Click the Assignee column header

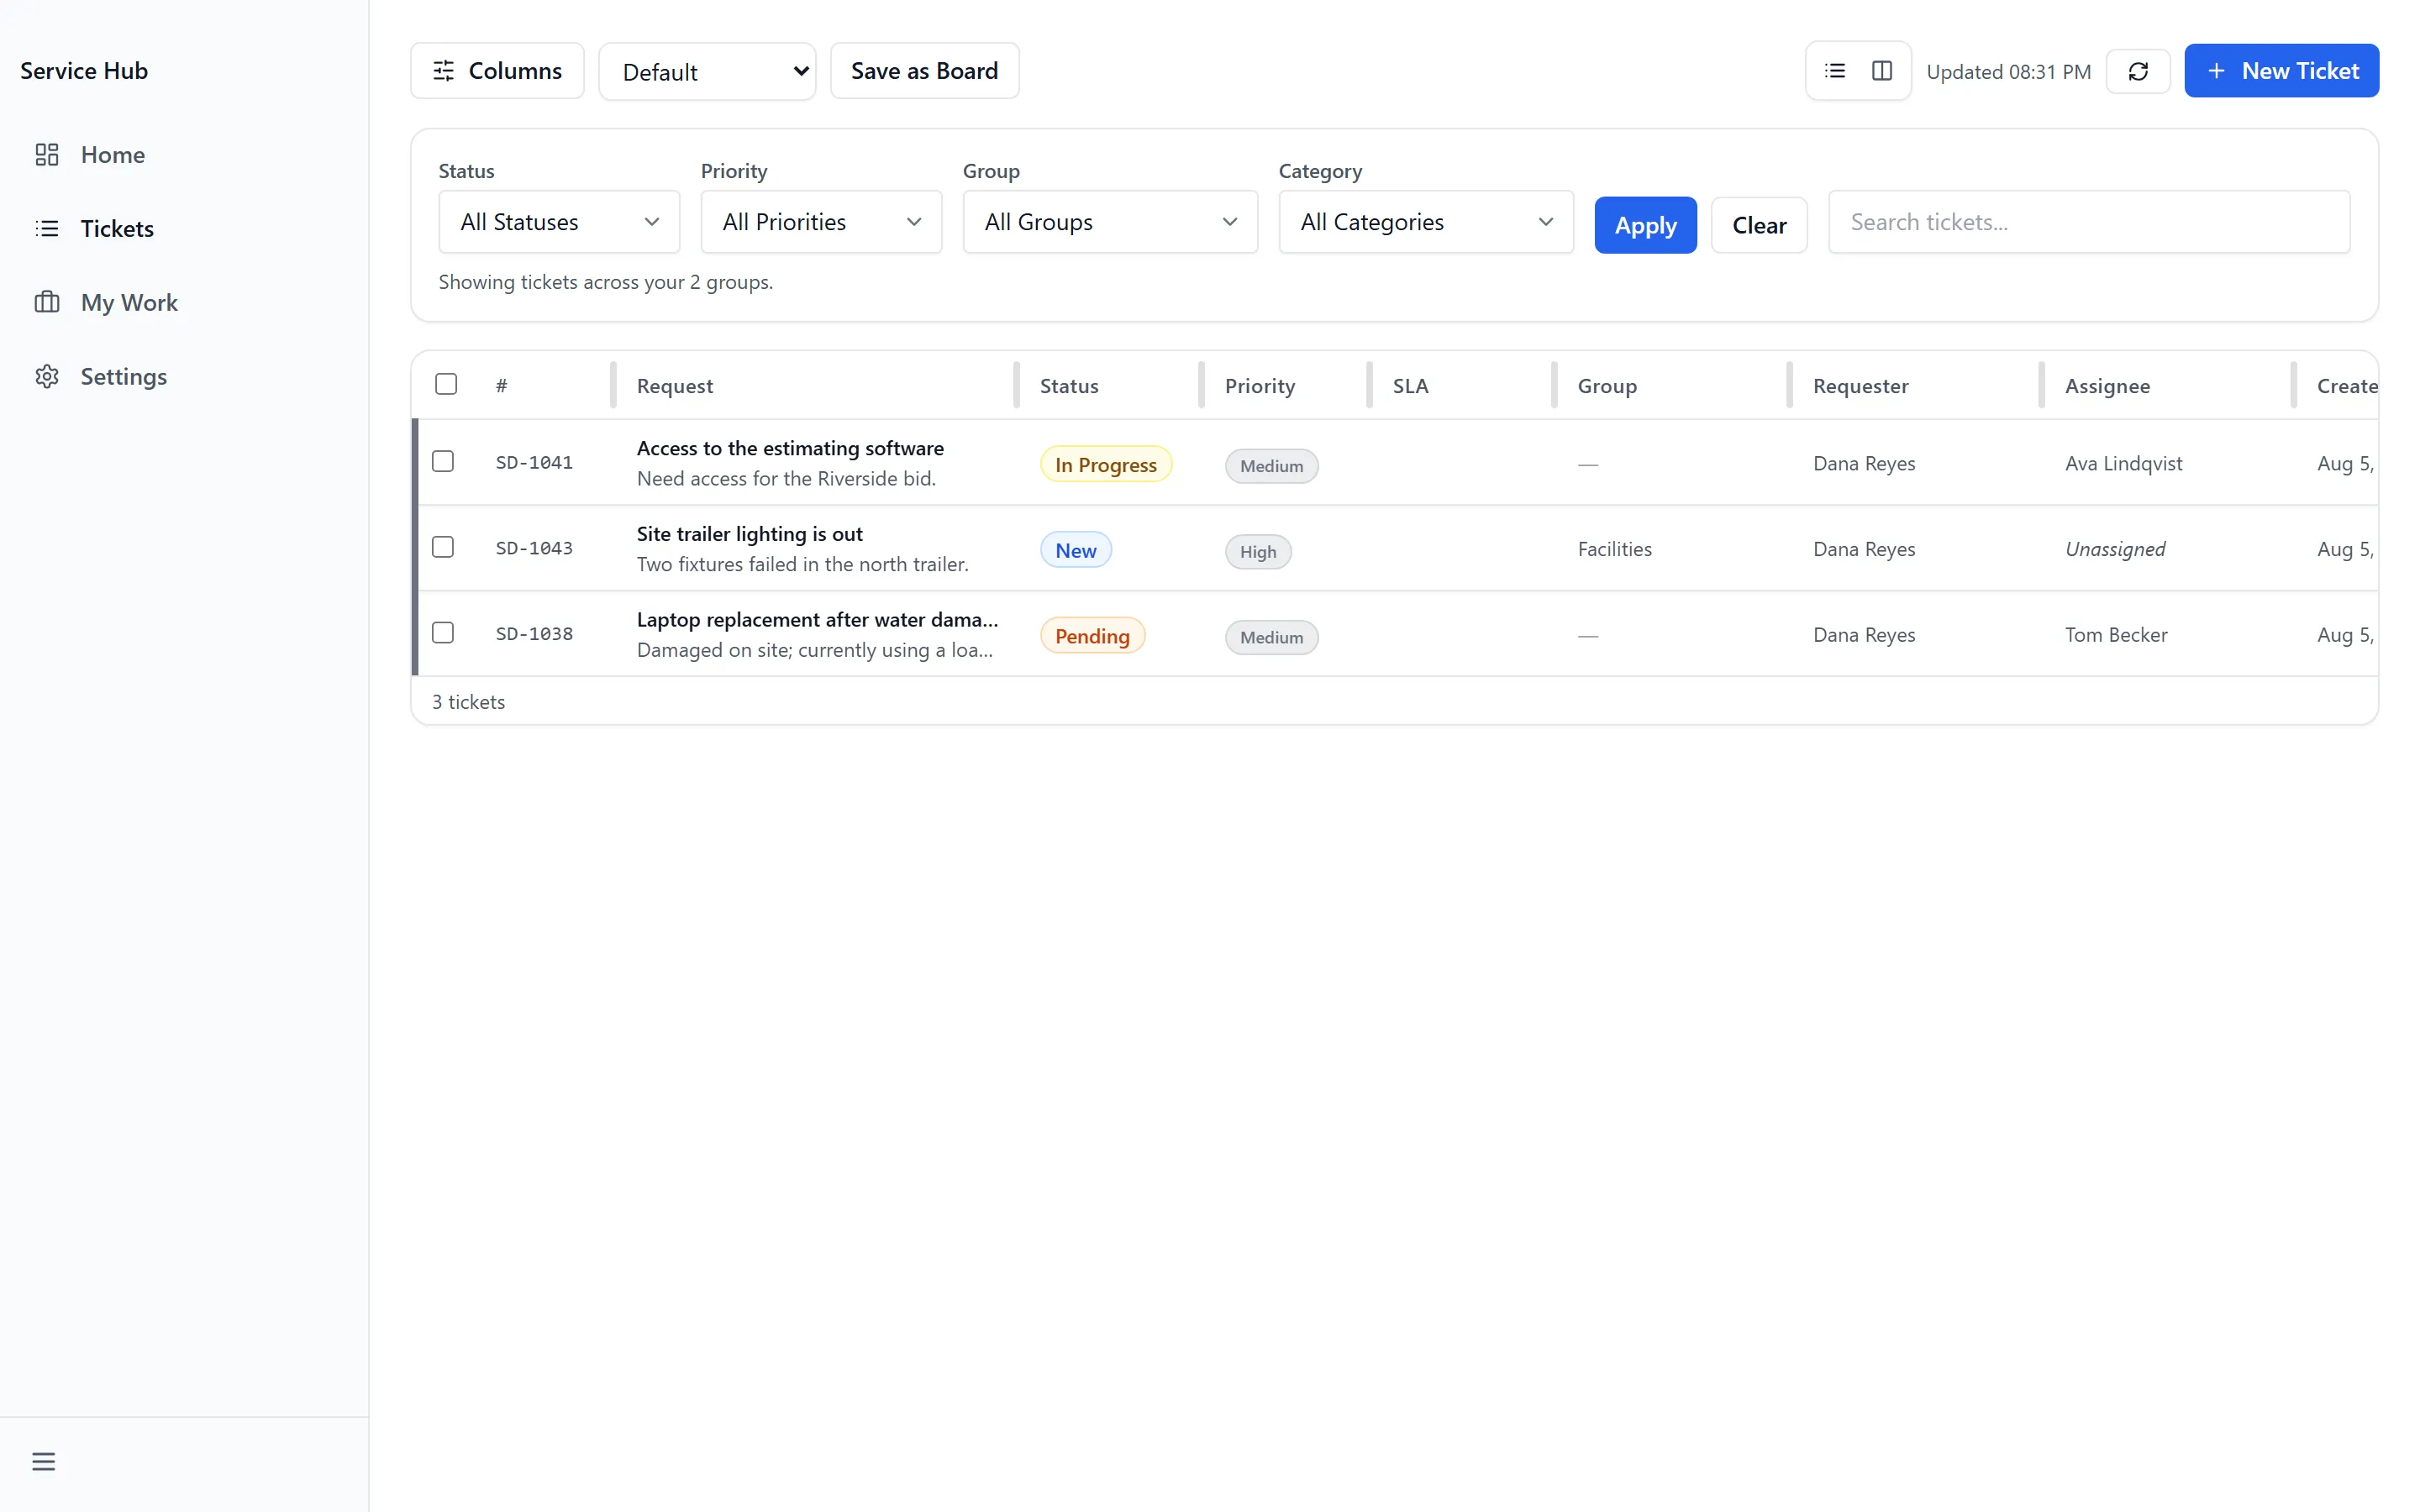pyautogui.click(x=2107, y=386)
